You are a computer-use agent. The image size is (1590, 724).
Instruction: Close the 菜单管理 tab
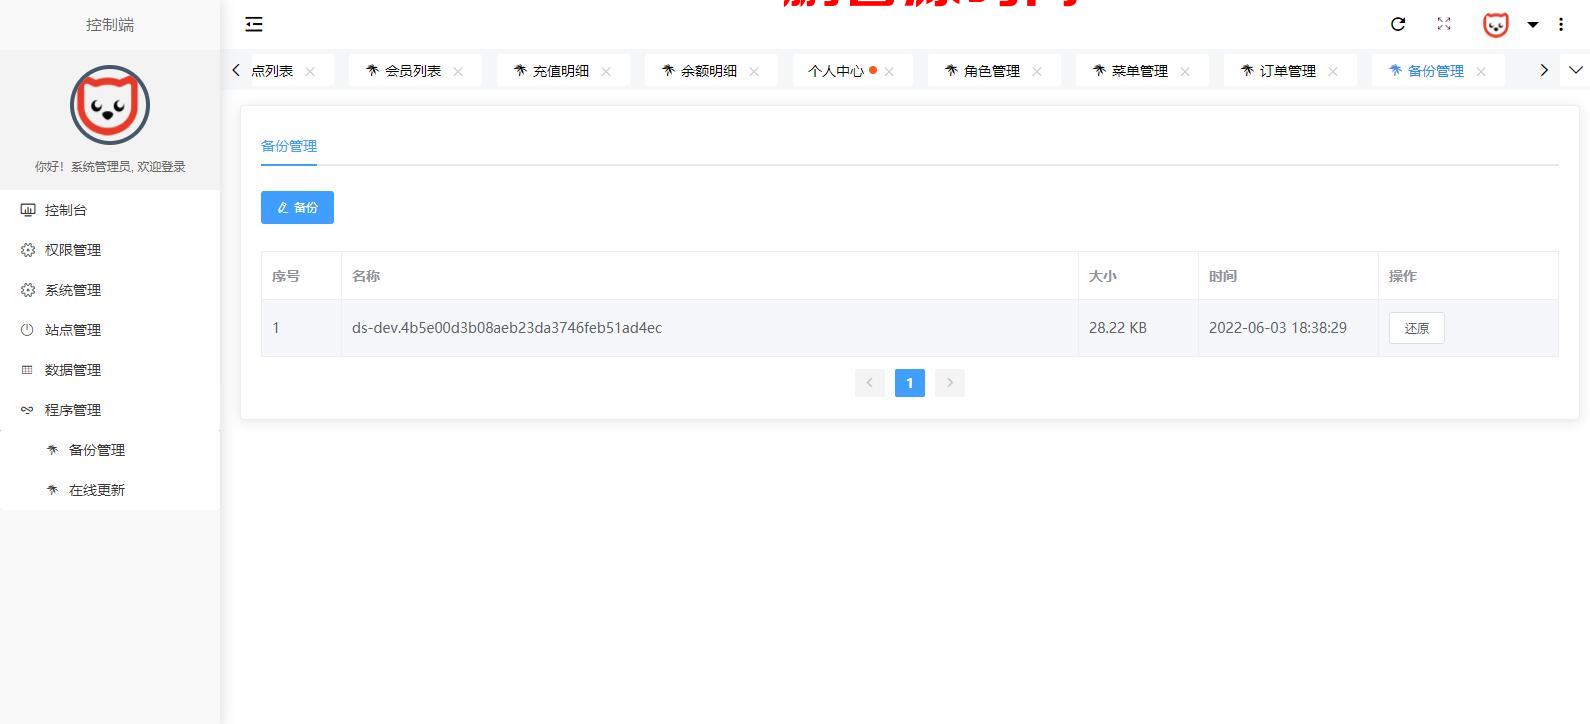click(x=1185, y=71)
